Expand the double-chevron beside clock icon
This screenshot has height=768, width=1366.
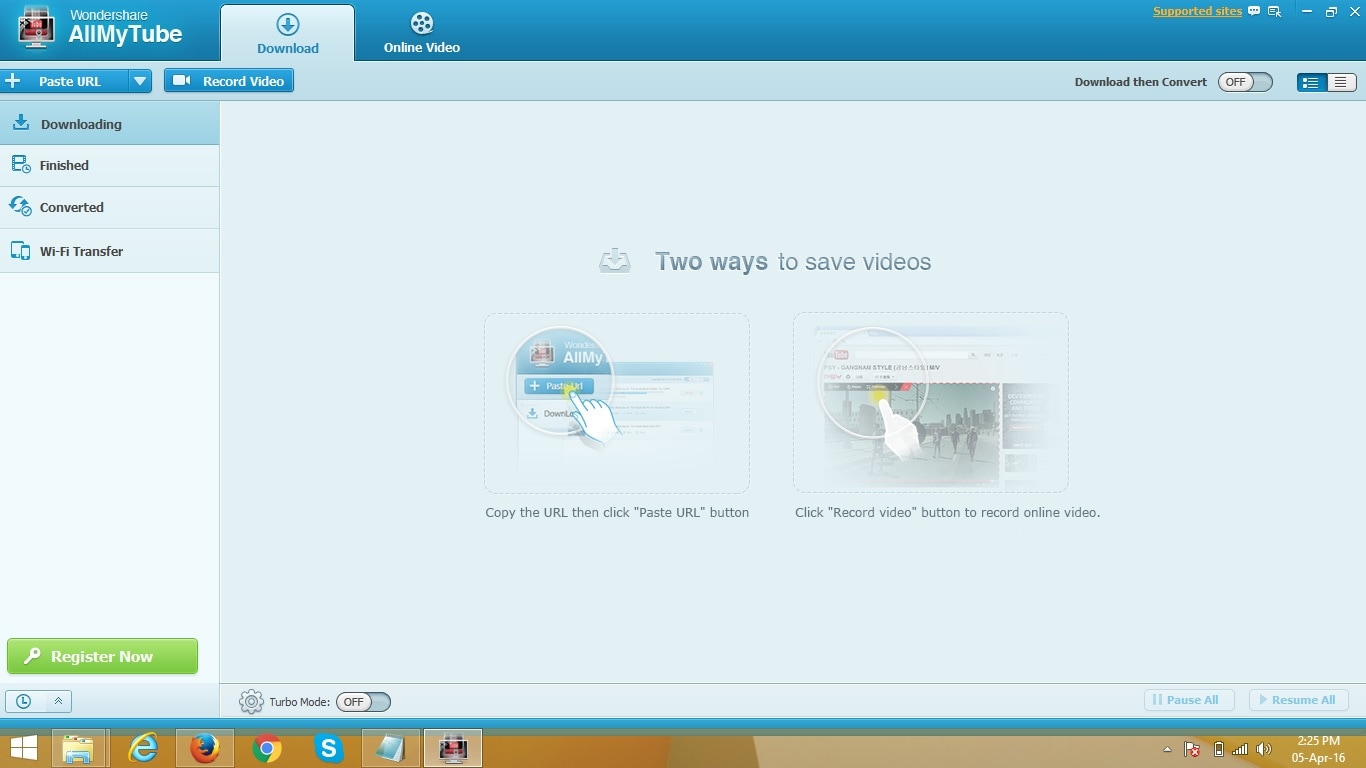tap(58, 701)
